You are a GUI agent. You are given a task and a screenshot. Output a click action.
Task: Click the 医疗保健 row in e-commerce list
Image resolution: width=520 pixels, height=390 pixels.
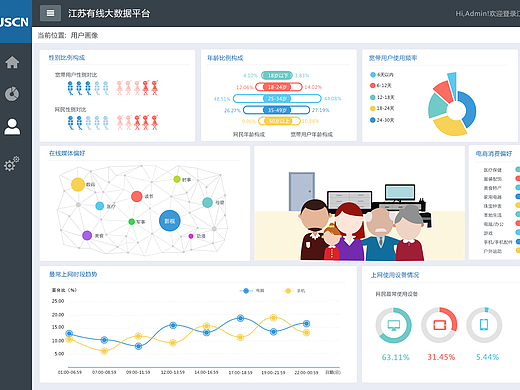[x=501, y=170]
